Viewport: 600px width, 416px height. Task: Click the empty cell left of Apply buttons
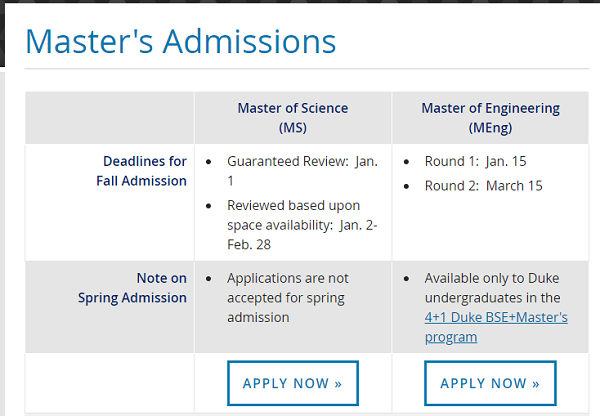coord(110,382)
